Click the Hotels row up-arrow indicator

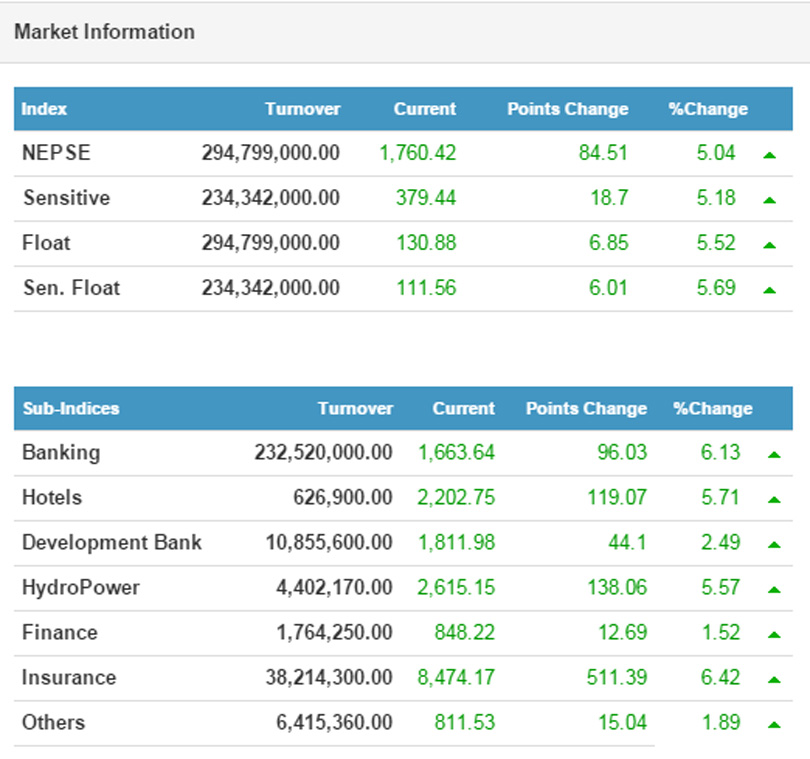(x=774, y=500)
